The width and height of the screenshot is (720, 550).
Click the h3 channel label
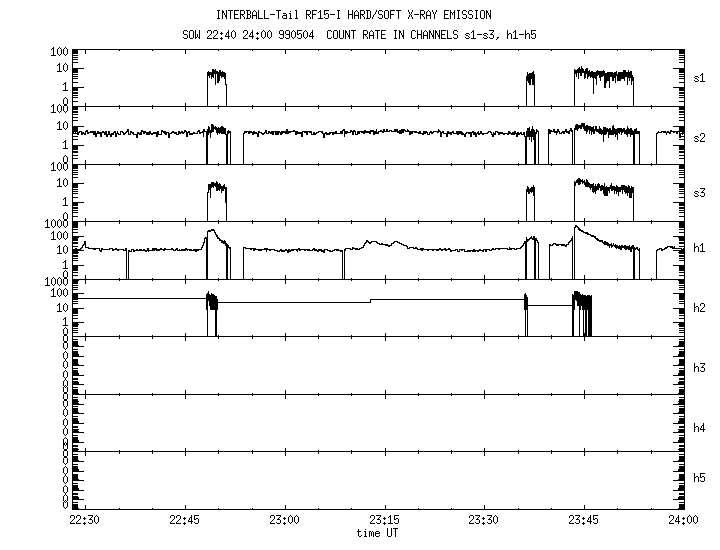point(699,367)
